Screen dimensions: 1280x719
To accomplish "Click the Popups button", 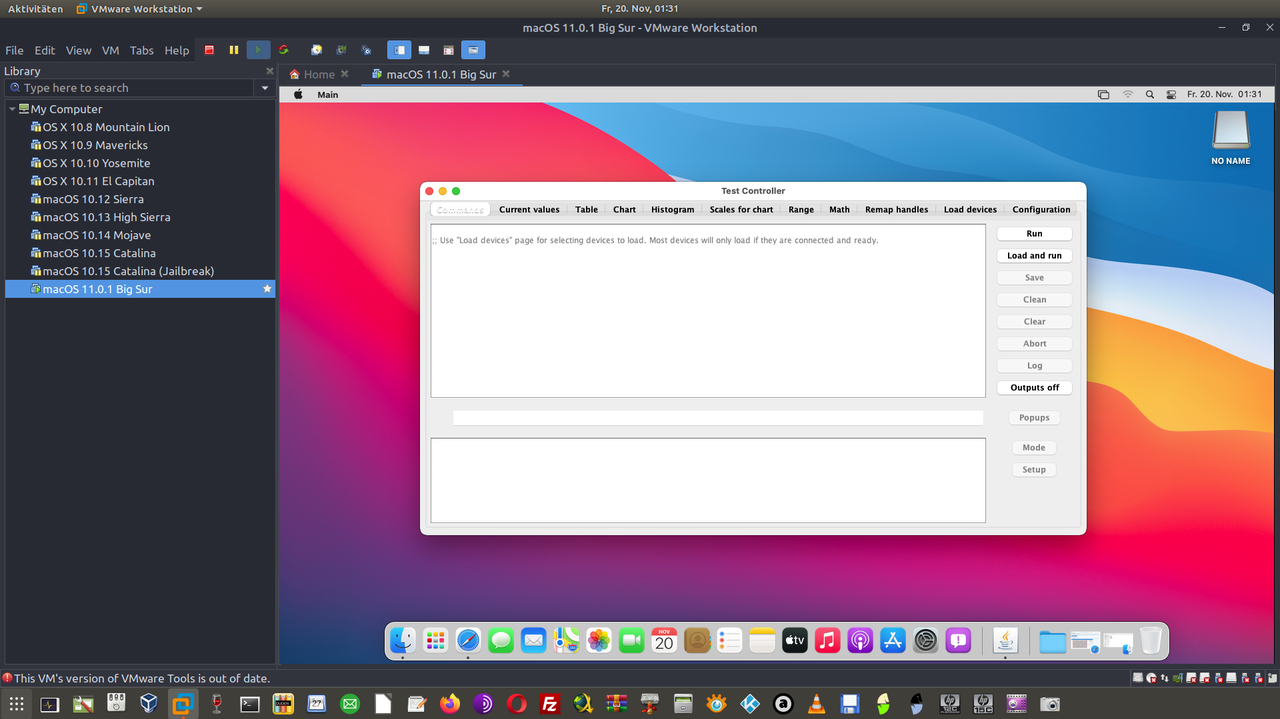I will pos(1034,418).
